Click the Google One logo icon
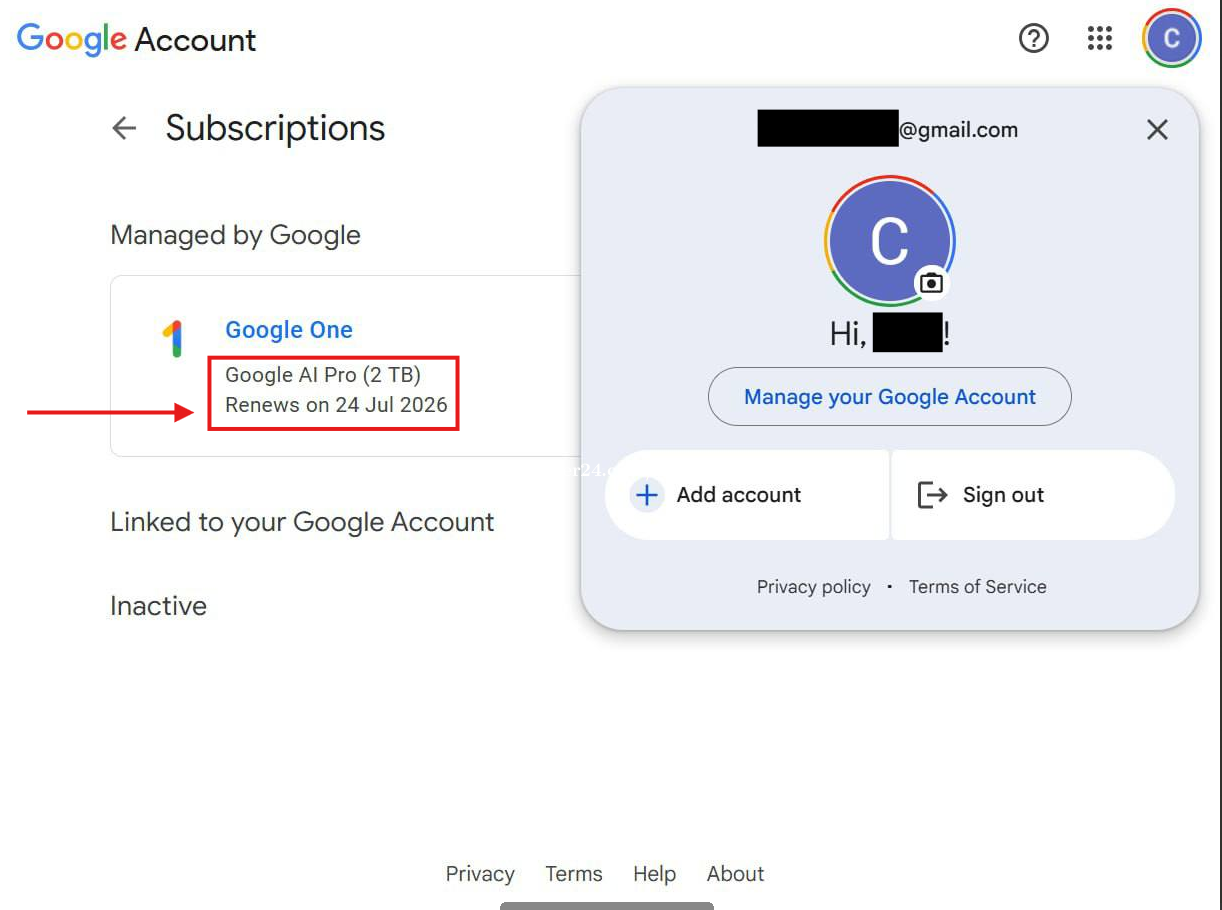 (x=174, y=339)
